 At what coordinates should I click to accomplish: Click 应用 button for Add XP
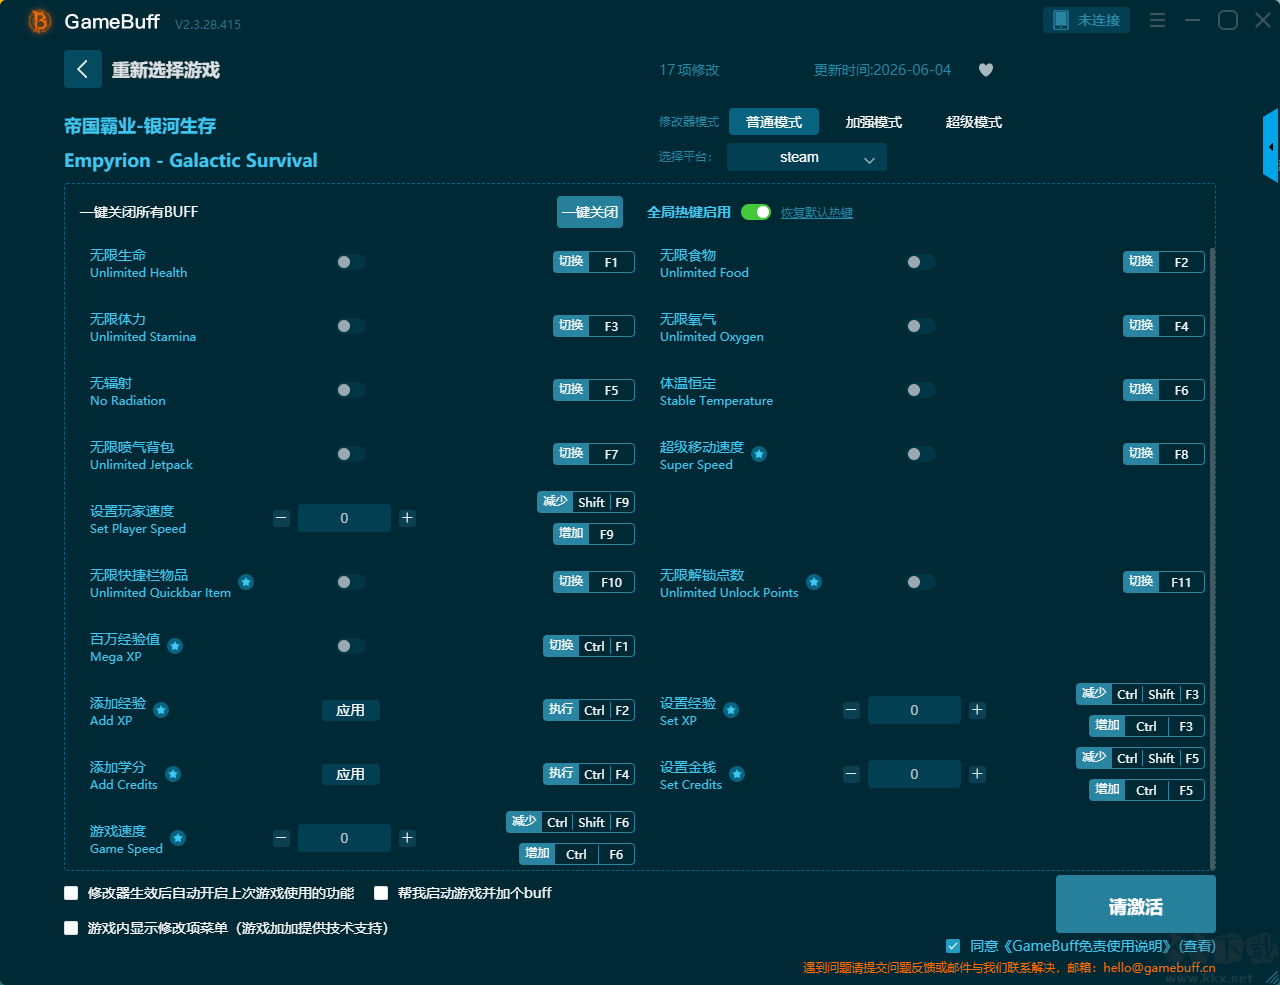(x=351, y=710)
